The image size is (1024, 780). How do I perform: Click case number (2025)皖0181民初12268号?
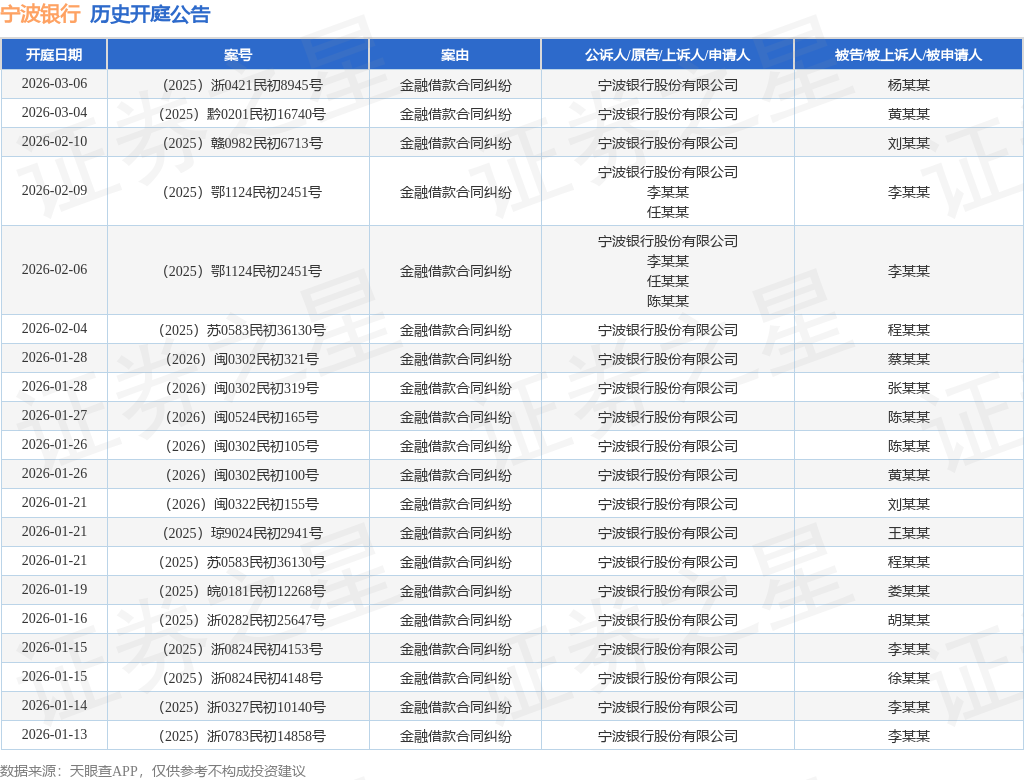(242, 591)
